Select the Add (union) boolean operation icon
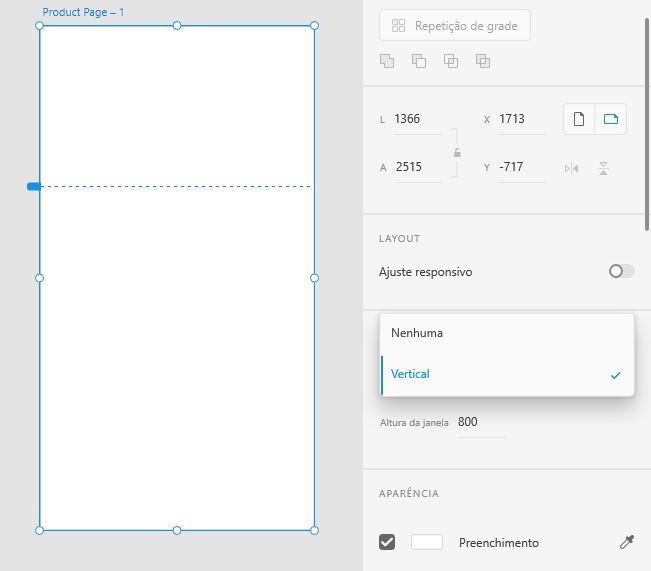Viewport: 651px width, 571px height. tap(387, 61)
